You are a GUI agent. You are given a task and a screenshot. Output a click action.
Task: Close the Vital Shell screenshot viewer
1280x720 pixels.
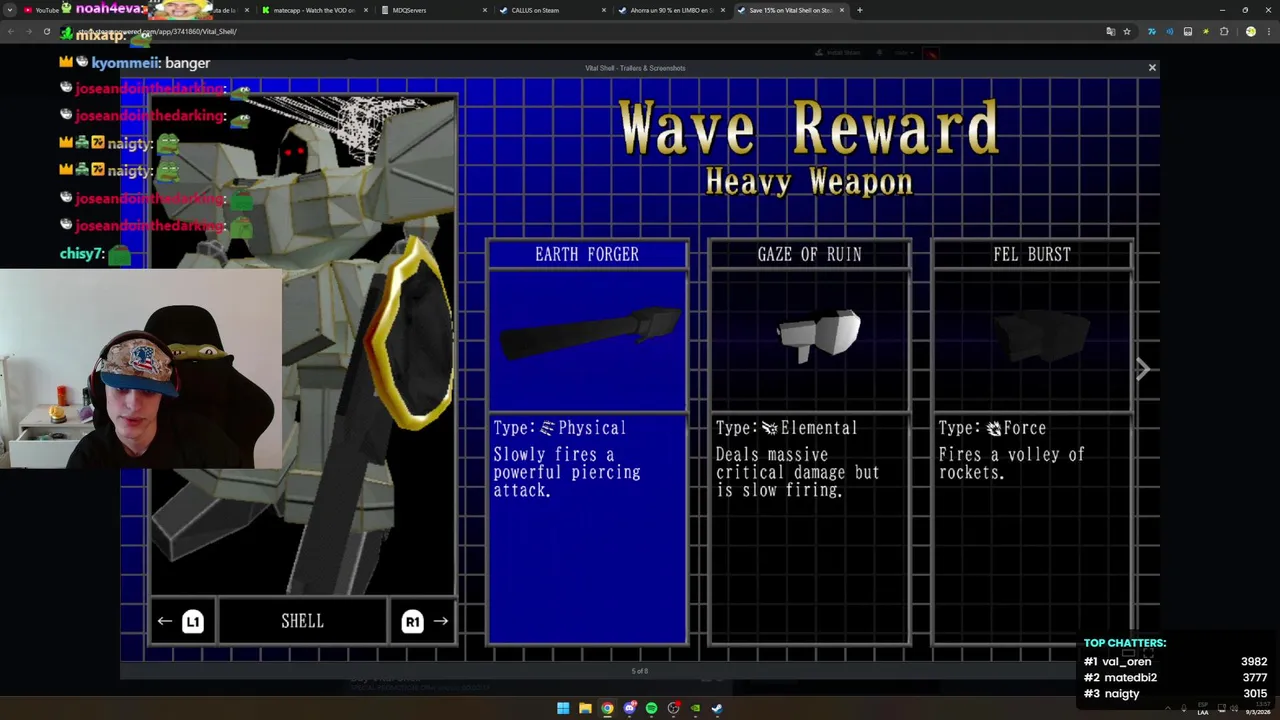click(1152, 68)
